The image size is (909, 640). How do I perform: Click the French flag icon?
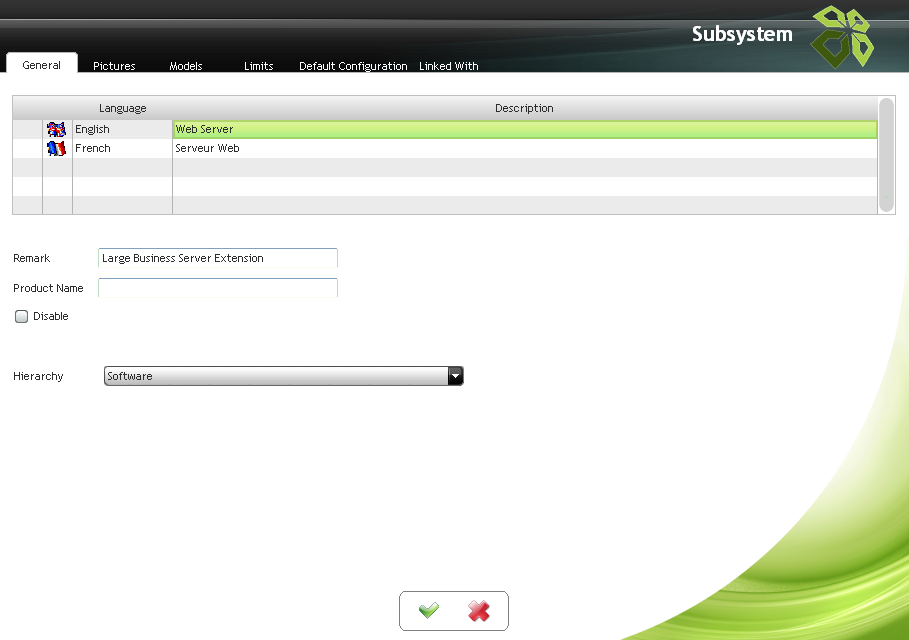[x=57, y=148]
